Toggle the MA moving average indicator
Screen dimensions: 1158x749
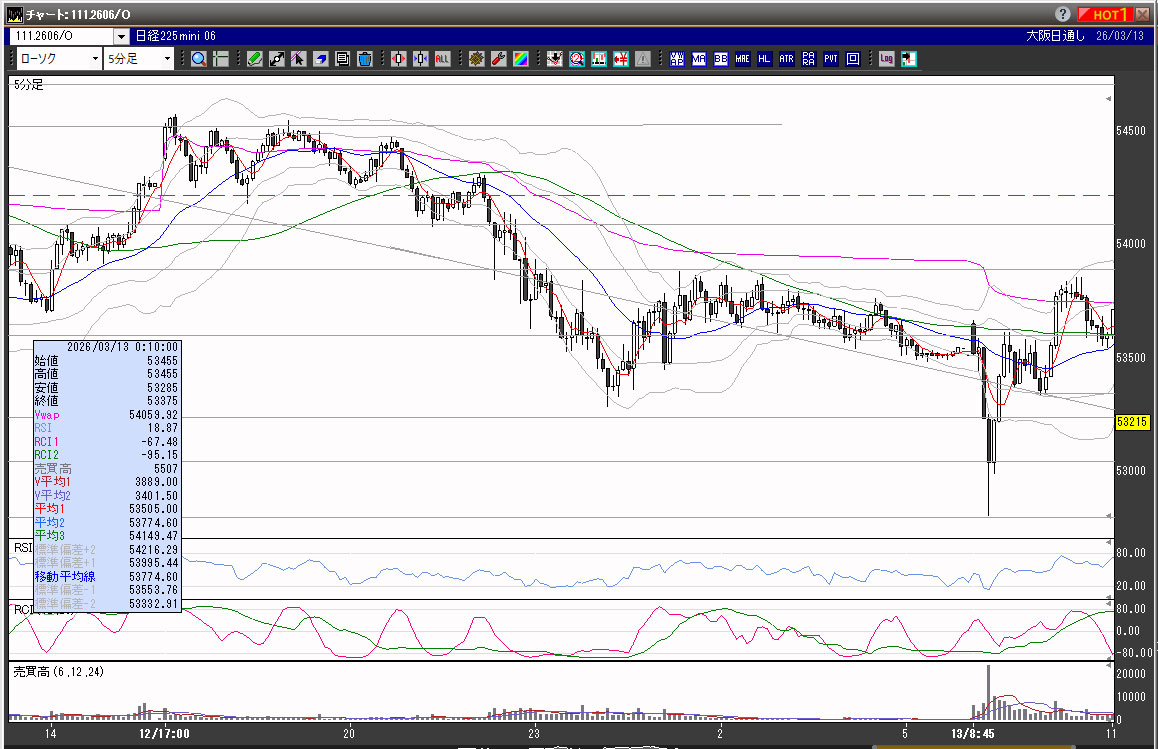coord(698,59)
